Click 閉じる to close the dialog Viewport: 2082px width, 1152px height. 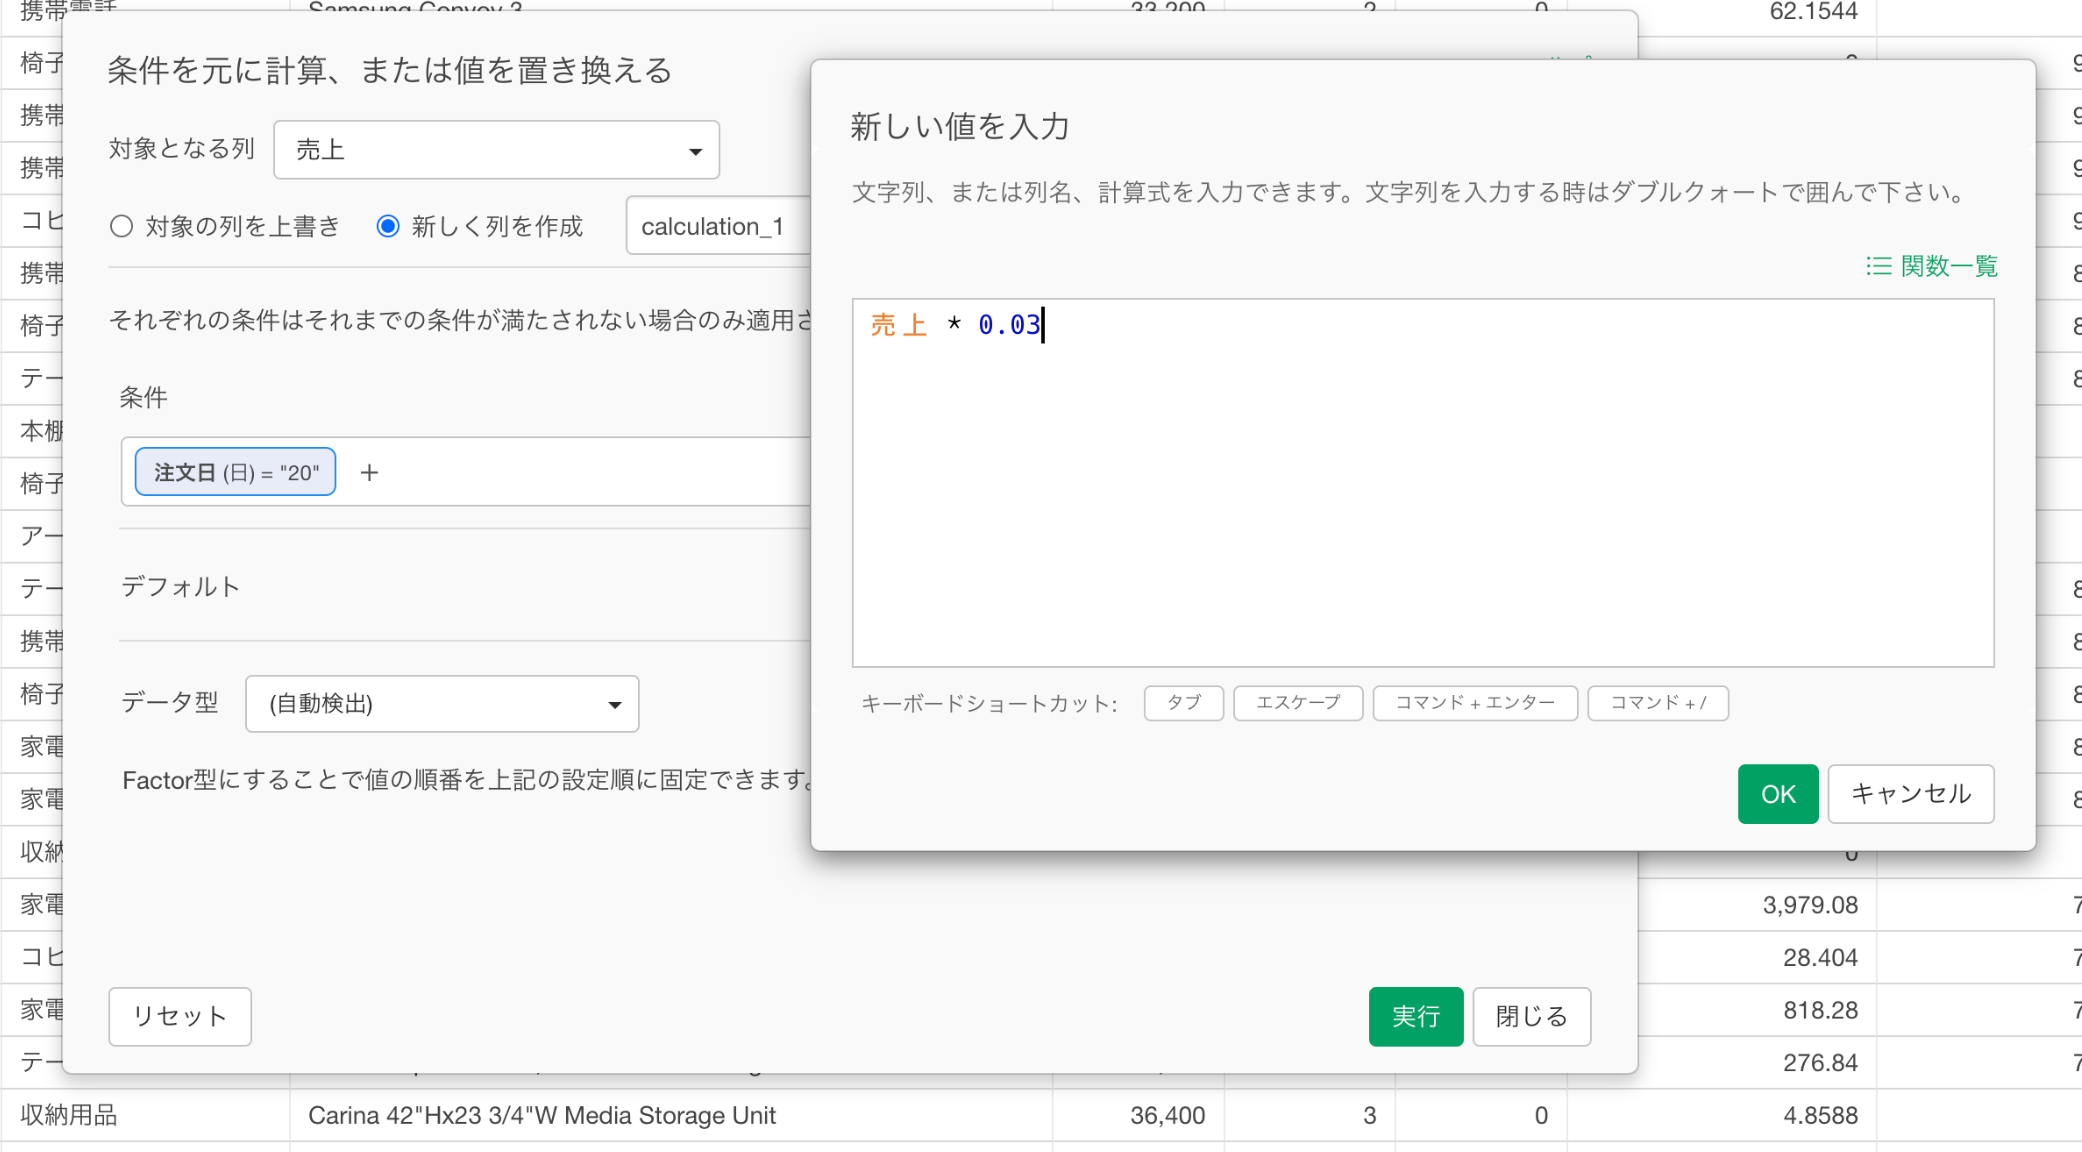click(1531, 1016)
